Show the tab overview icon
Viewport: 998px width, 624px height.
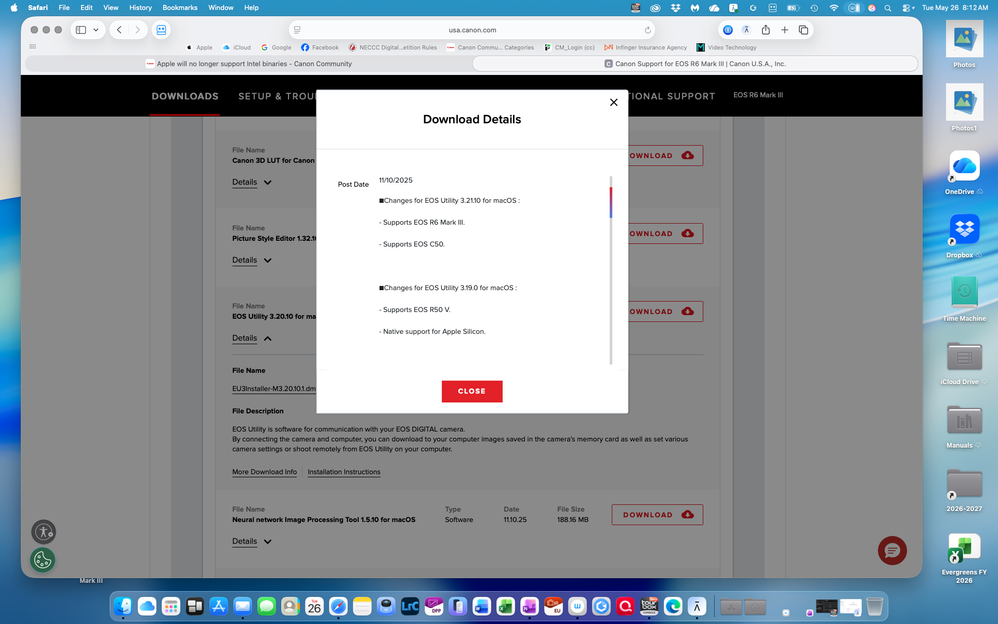(x=803, y=30)
